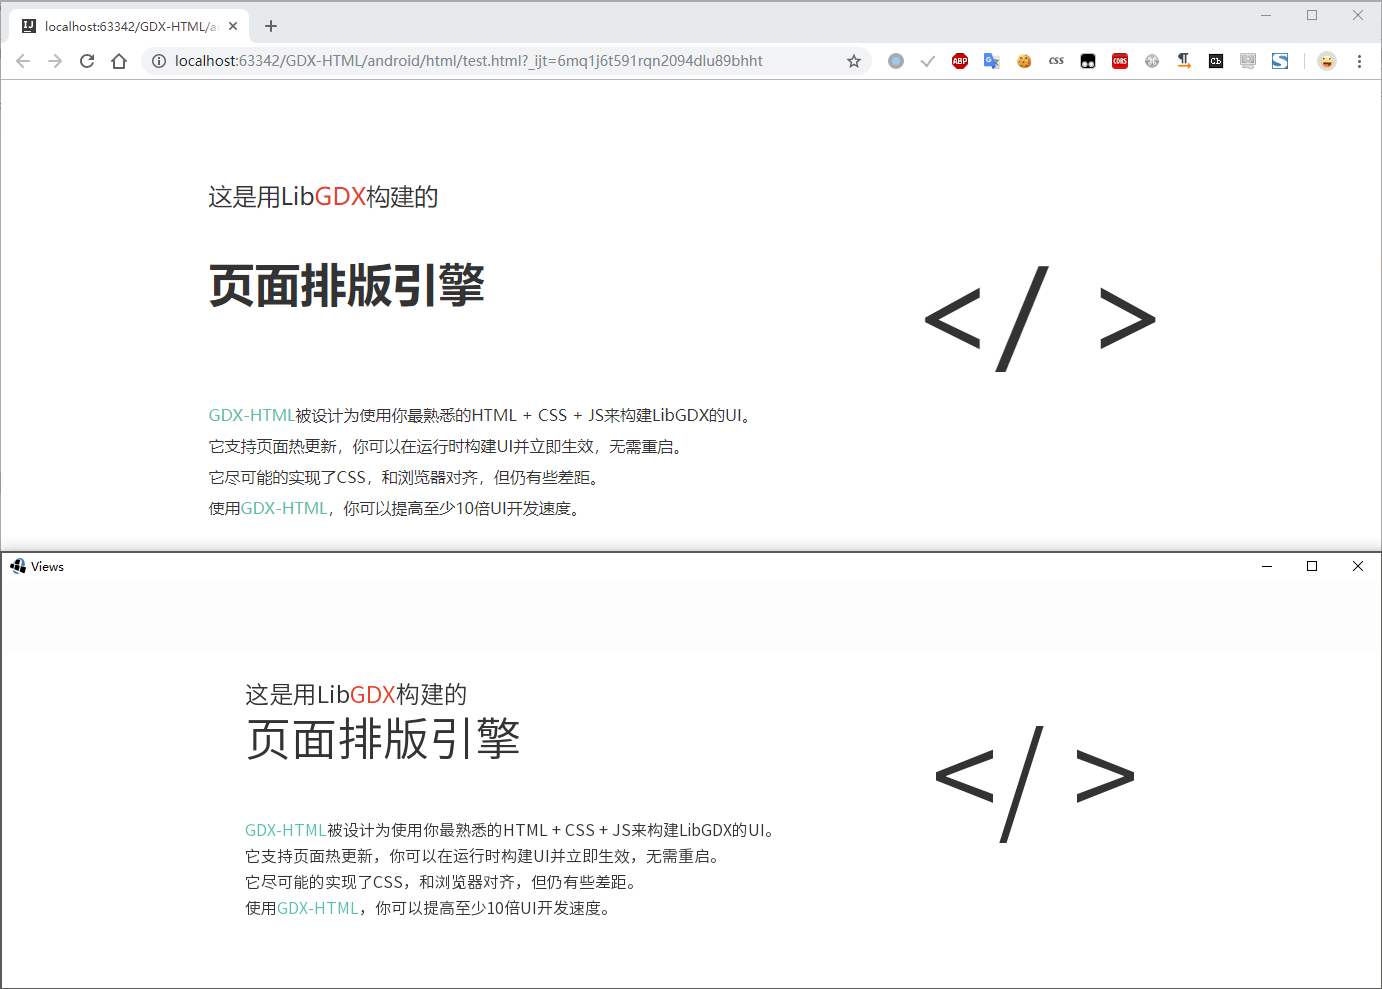This screenshot has height=989, width=1382.
Task: Toggle the red CORS extension
Action: [1120, 61]
